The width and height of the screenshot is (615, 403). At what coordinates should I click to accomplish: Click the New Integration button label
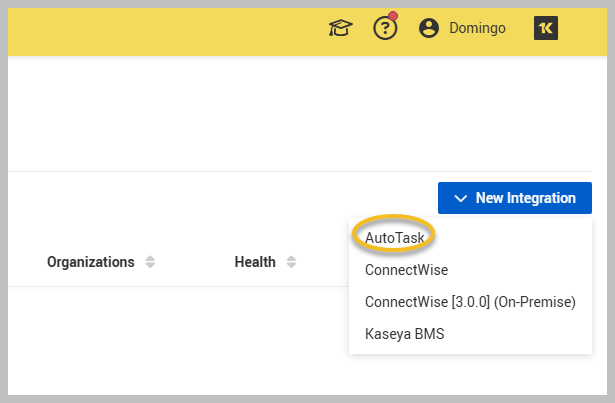(525, 198)
